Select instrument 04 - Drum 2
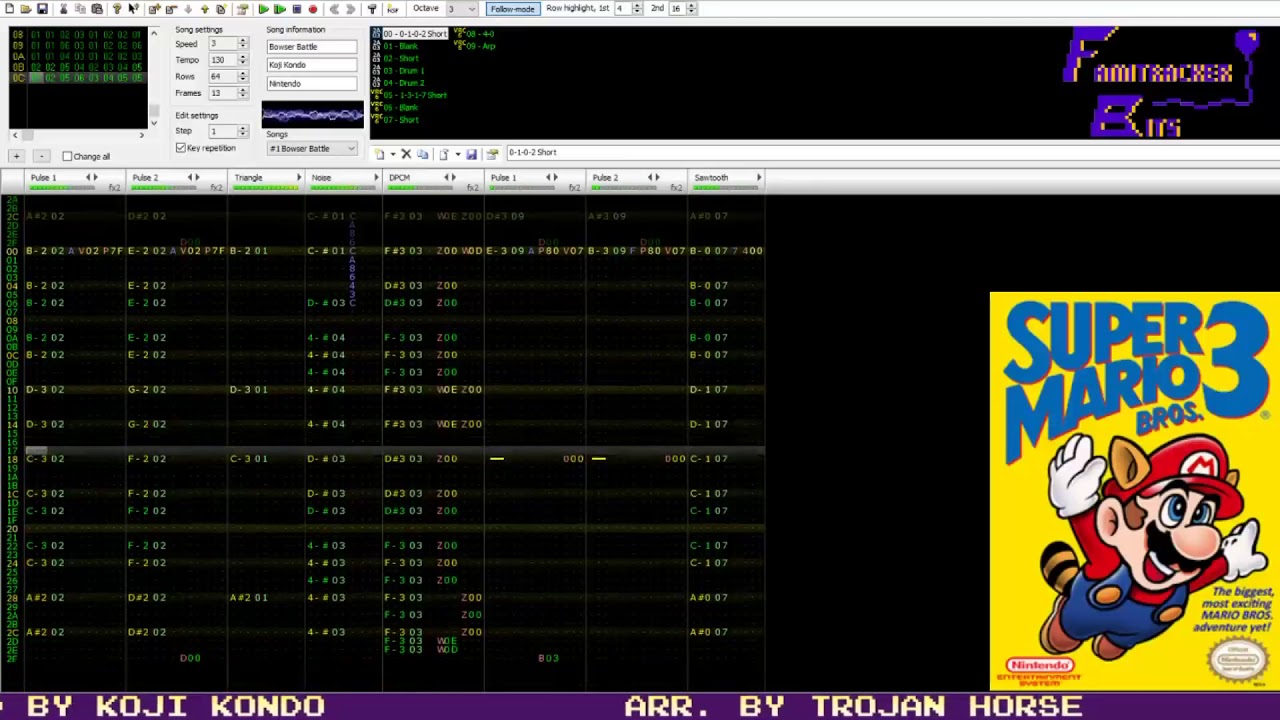Screen dimensions: 1280x720 404,83
